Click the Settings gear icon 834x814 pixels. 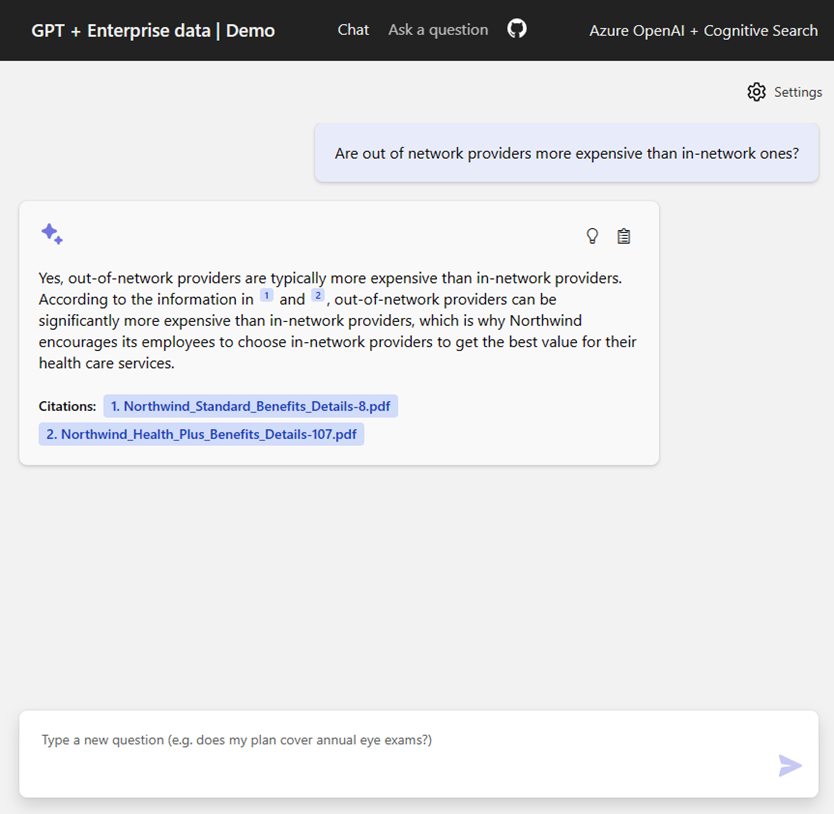[756, 92]
